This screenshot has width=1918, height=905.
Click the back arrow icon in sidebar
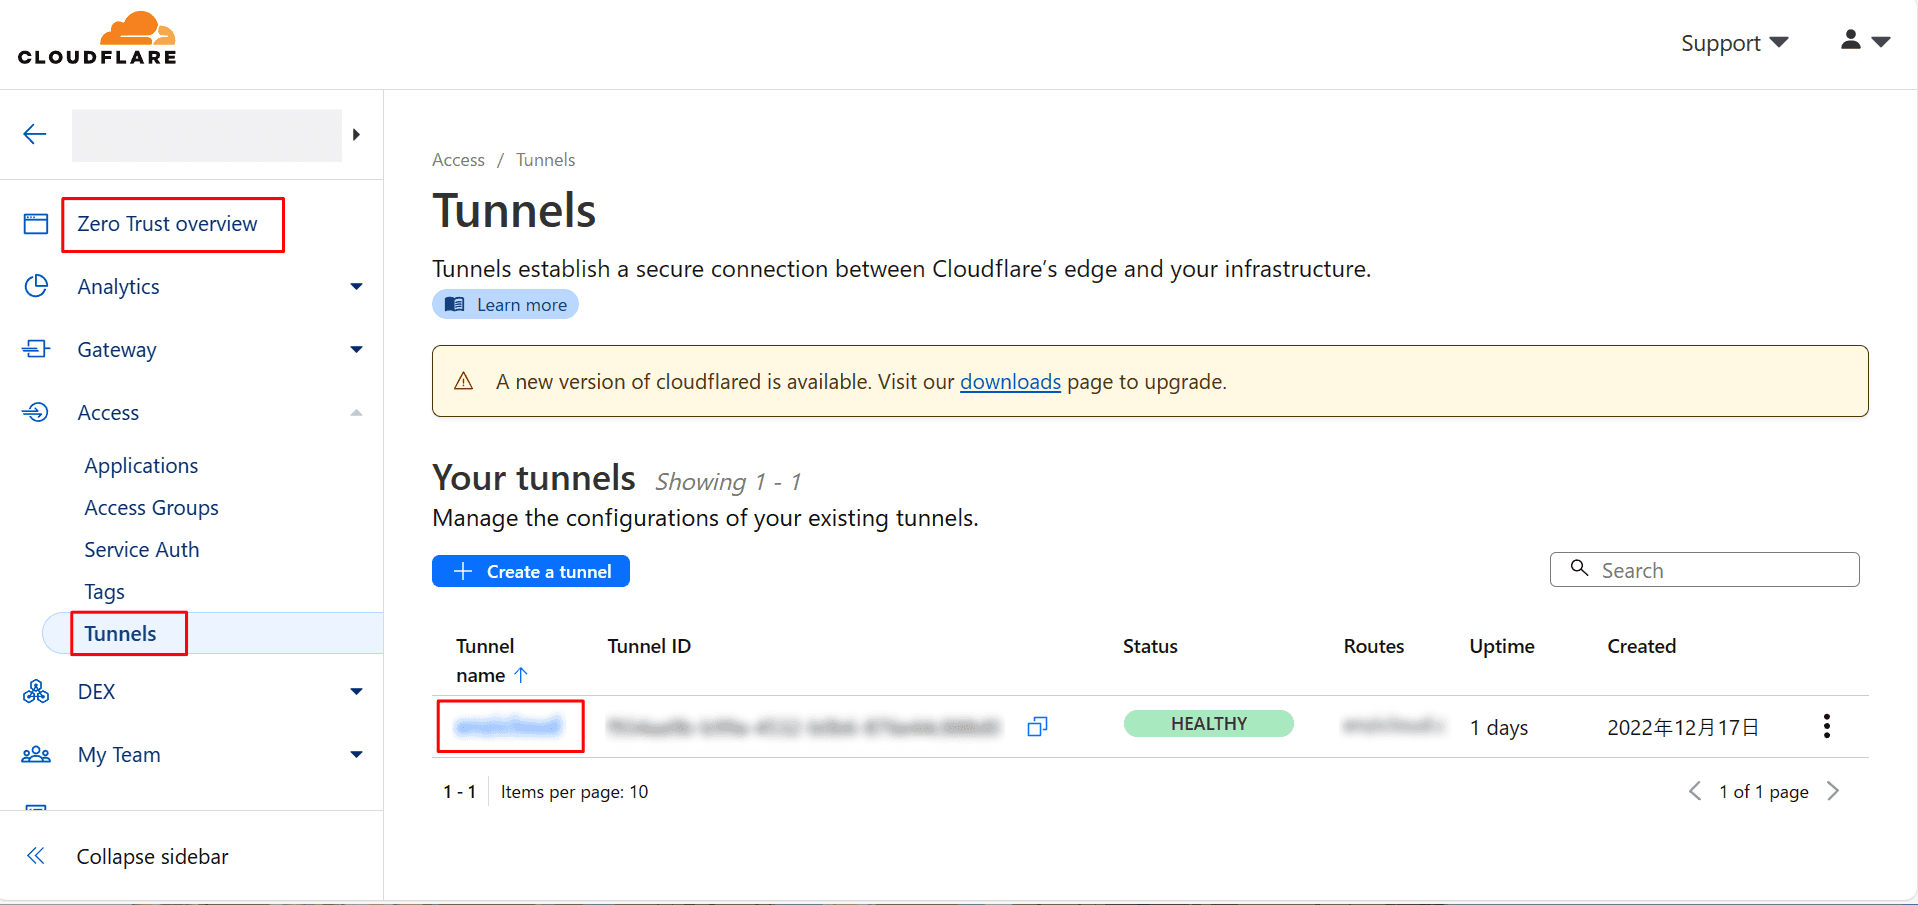35,134
